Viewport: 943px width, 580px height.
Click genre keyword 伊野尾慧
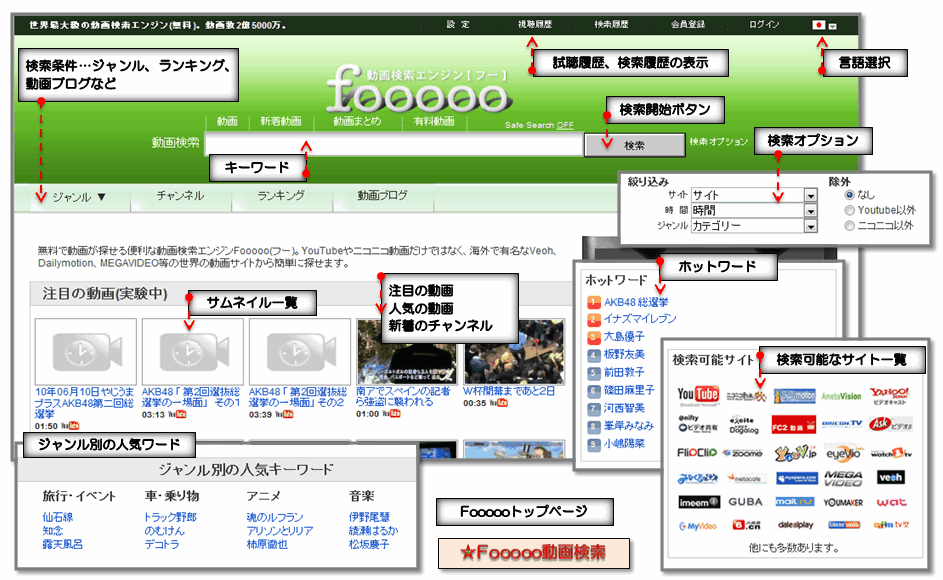coord(369,517)
